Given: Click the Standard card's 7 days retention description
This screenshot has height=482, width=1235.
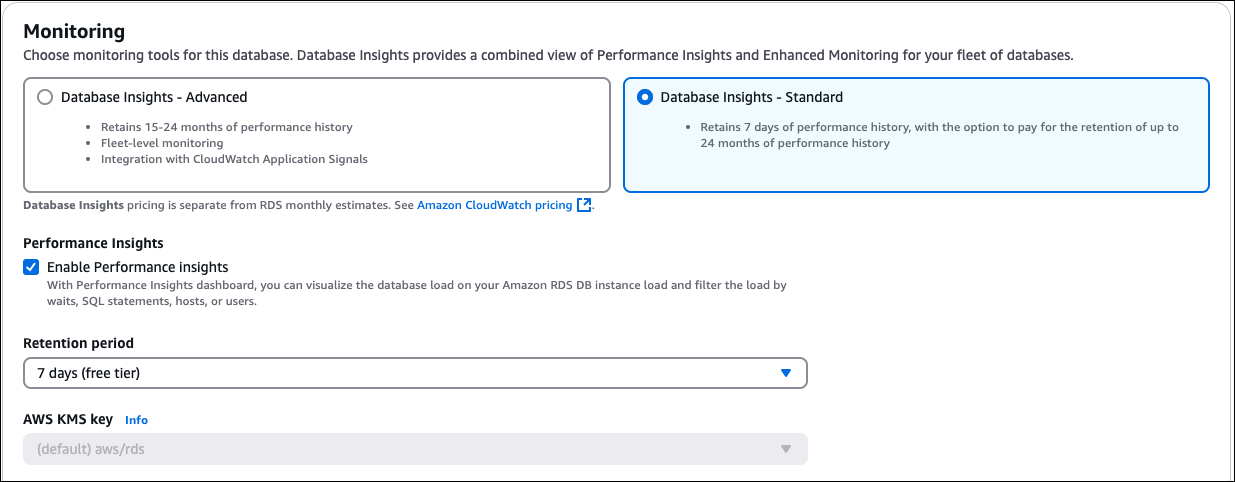Looking at the screenshot, I should point(938,135).
